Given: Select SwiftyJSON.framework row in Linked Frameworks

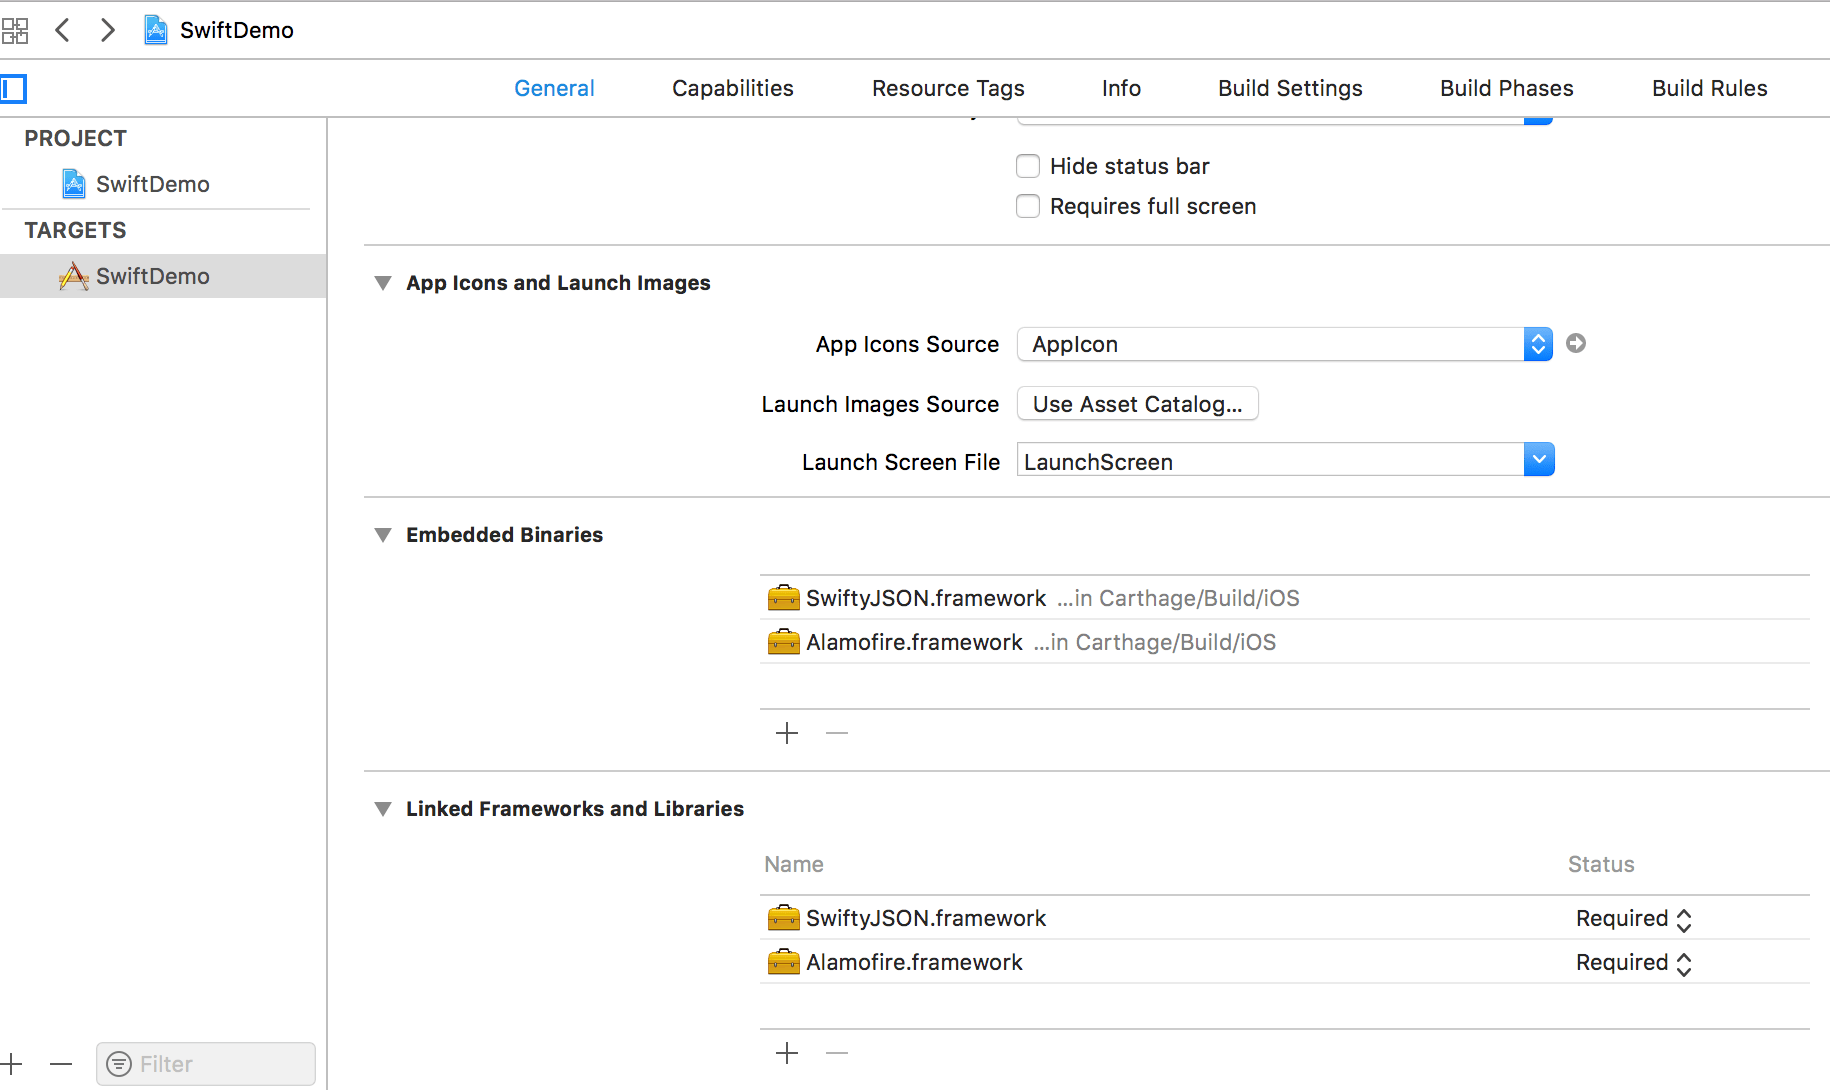Looking at the screenshot, I should [x=1284, y=918].
